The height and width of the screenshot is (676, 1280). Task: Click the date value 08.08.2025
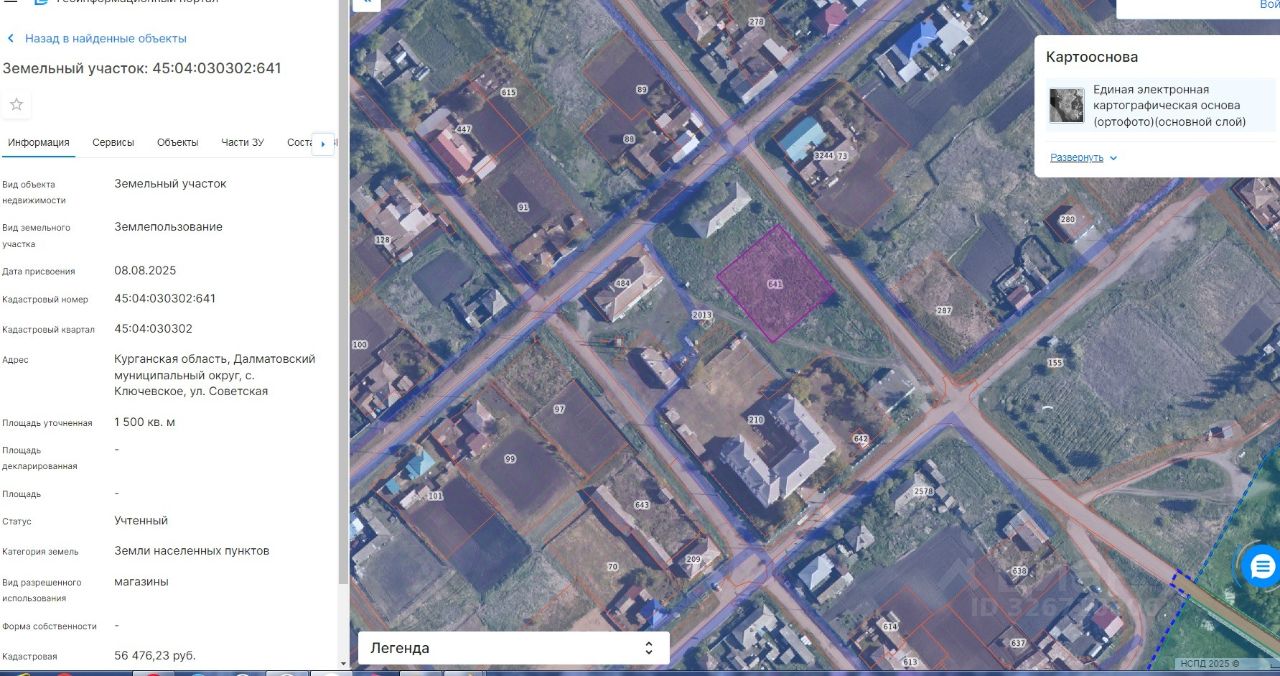145,270
